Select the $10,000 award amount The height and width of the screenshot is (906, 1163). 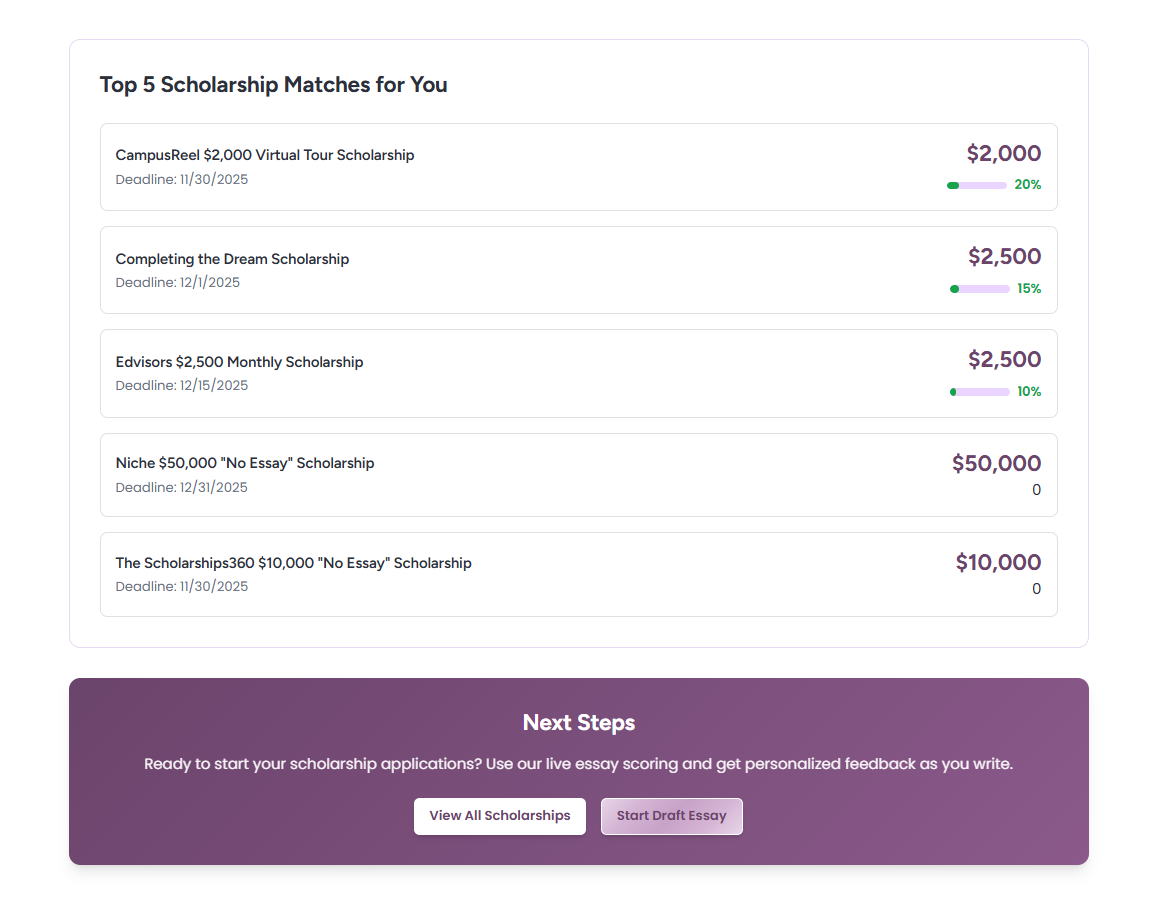click(998, 563)
